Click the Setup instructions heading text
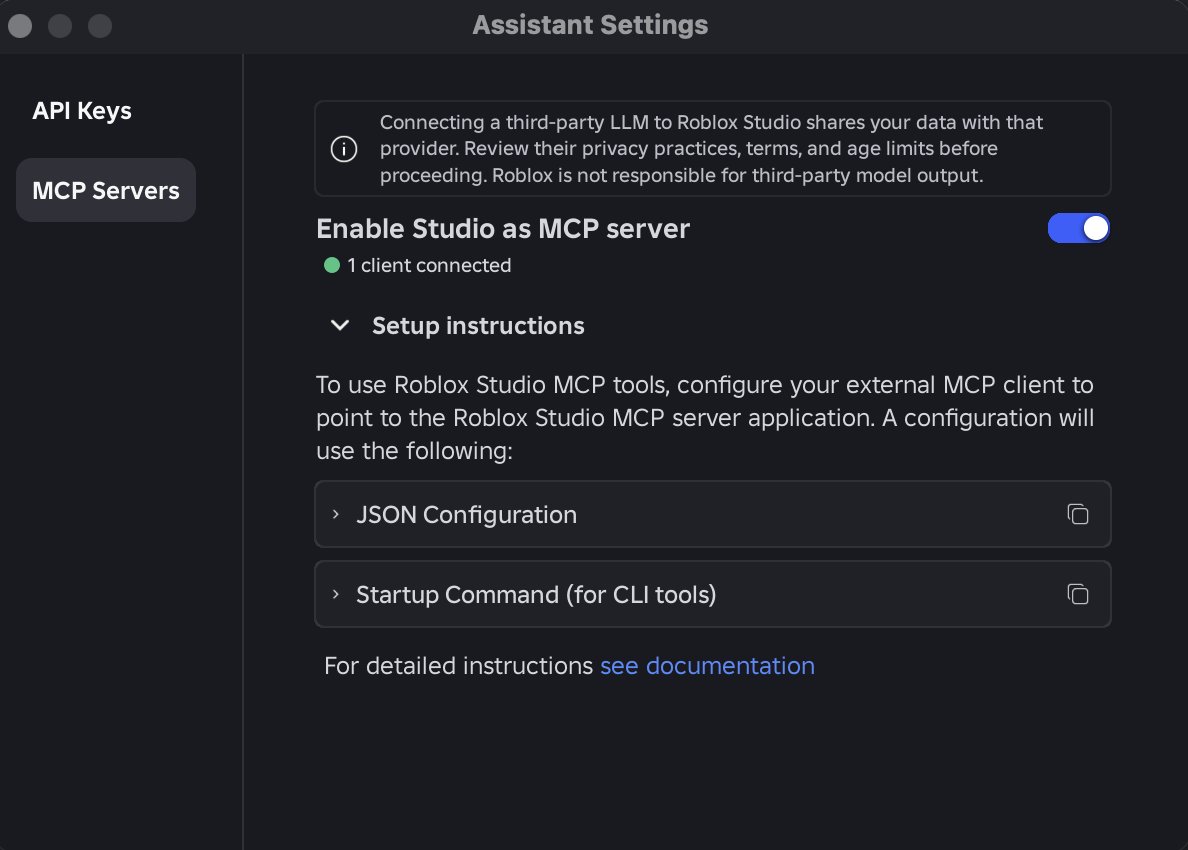The height and width of the screenshot is (850, 1188). (x=478, y=325)
